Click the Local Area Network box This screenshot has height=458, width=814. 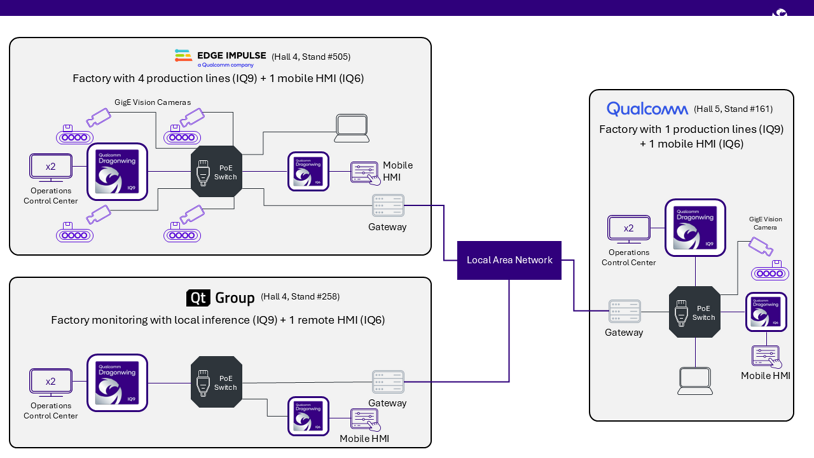tap(509, 260)
